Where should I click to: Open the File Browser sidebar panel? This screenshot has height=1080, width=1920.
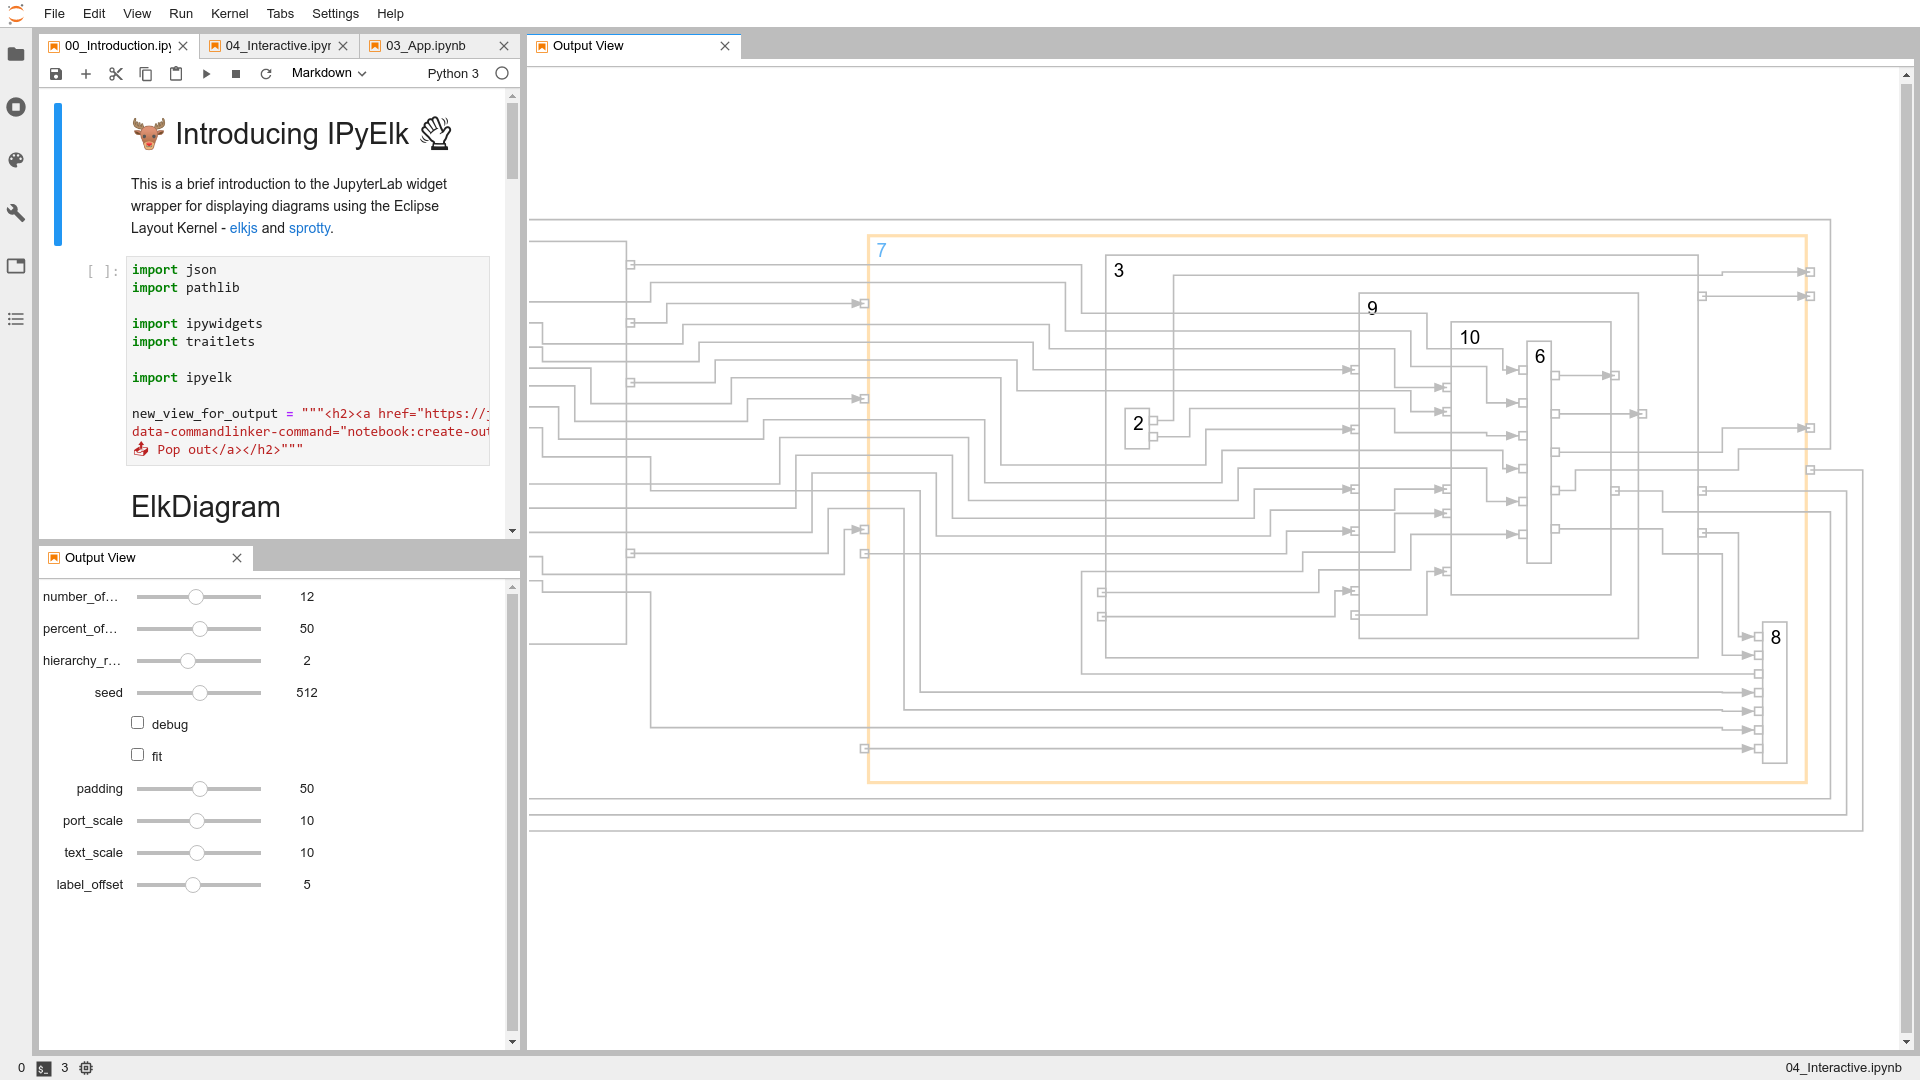coord(16,54)
